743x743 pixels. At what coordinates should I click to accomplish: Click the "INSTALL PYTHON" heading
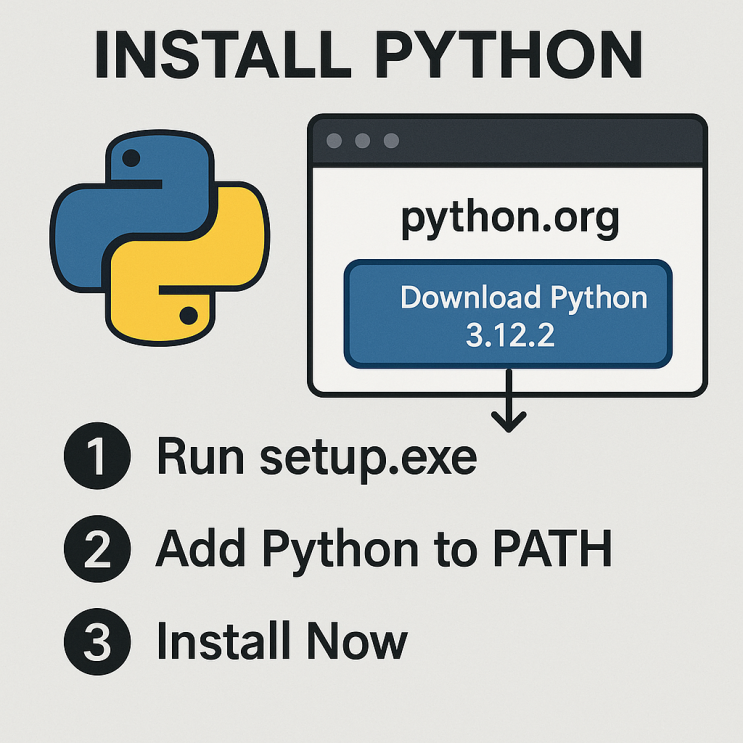(368, 54)
